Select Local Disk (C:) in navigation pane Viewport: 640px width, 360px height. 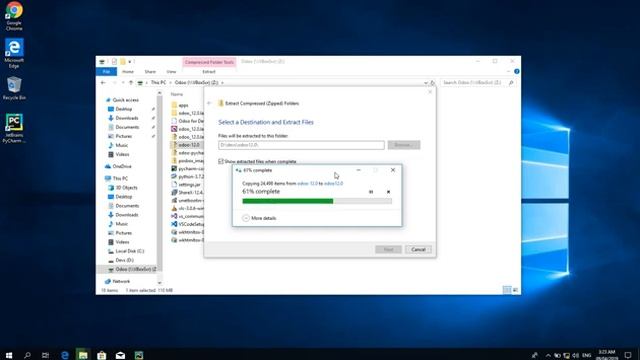point(129,251)
